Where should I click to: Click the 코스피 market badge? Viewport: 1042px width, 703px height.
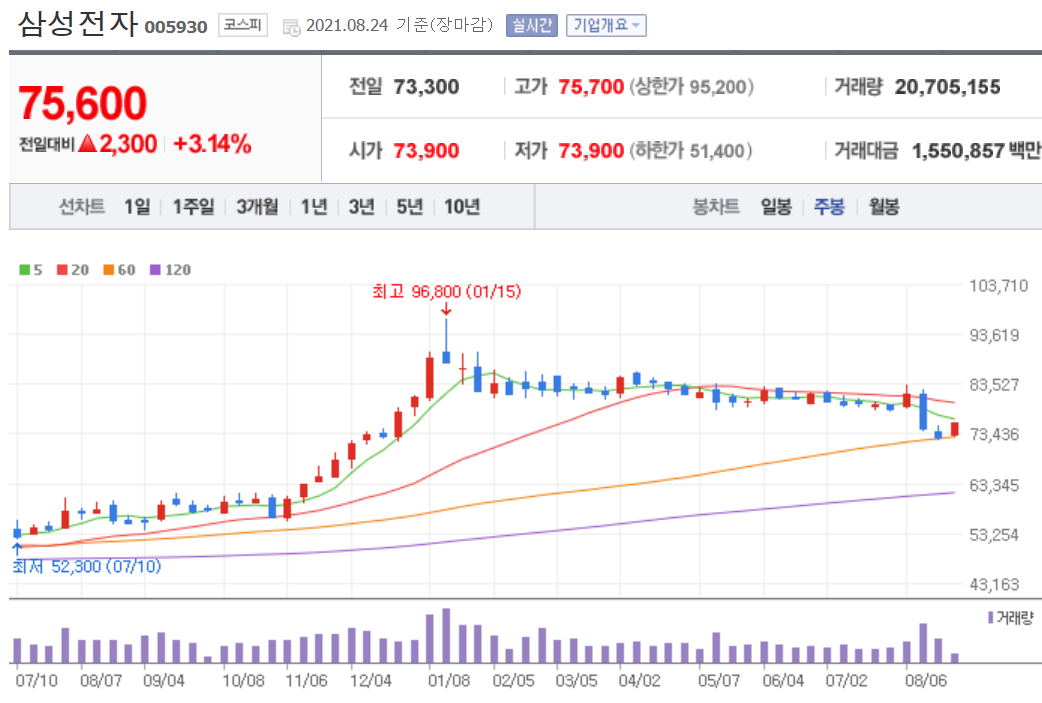(243, 25)
